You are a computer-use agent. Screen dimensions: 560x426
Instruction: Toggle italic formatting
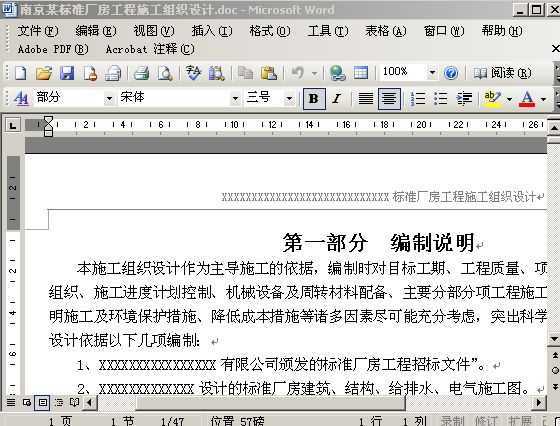click(x=336, y=99)
